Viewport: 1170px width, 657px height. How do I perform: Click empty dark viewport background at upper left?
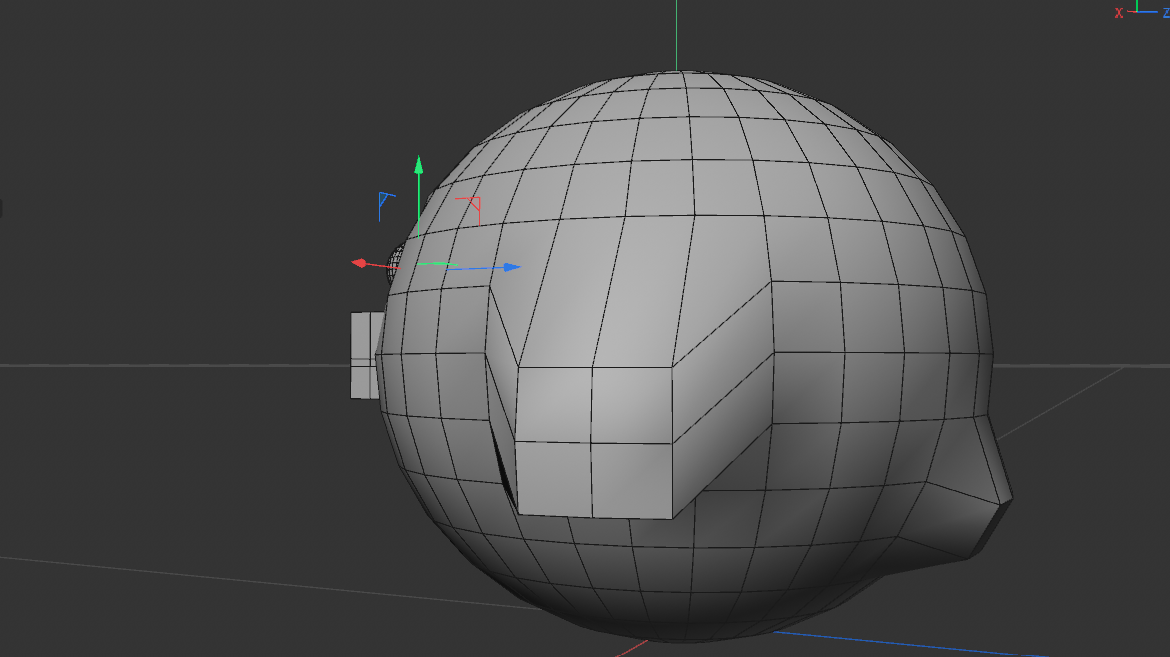click(x=150, y=100)
